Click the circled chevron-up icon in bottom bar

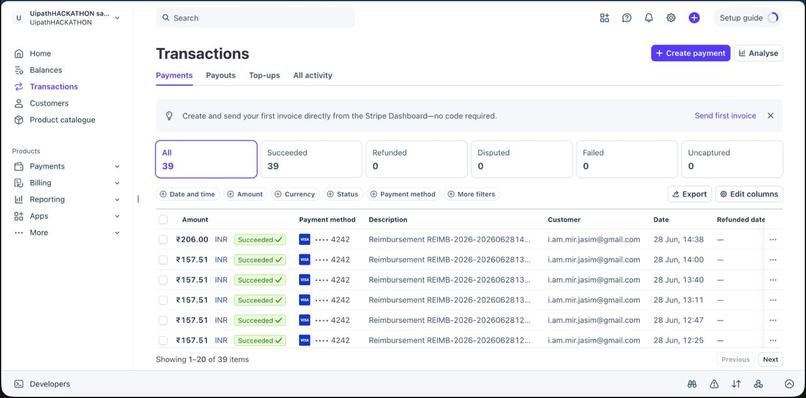[790, 384]
